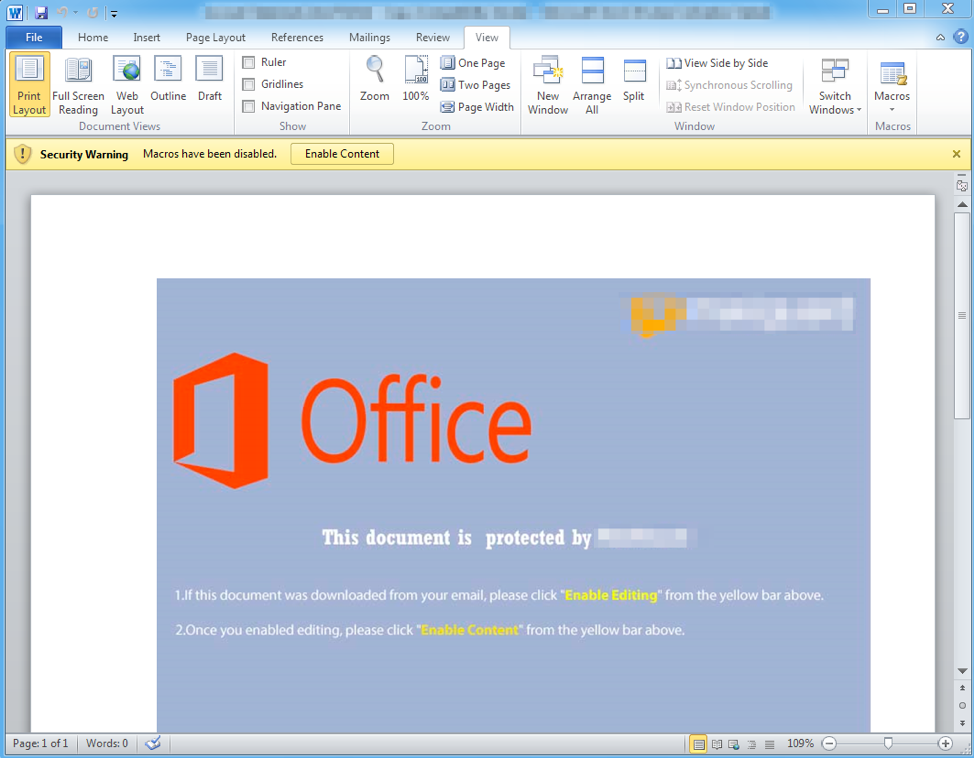The height and width of the screenshot is (758, 974).
Task: Select Full Screen Reading in status bar
Action: click(x=717, y=744)
